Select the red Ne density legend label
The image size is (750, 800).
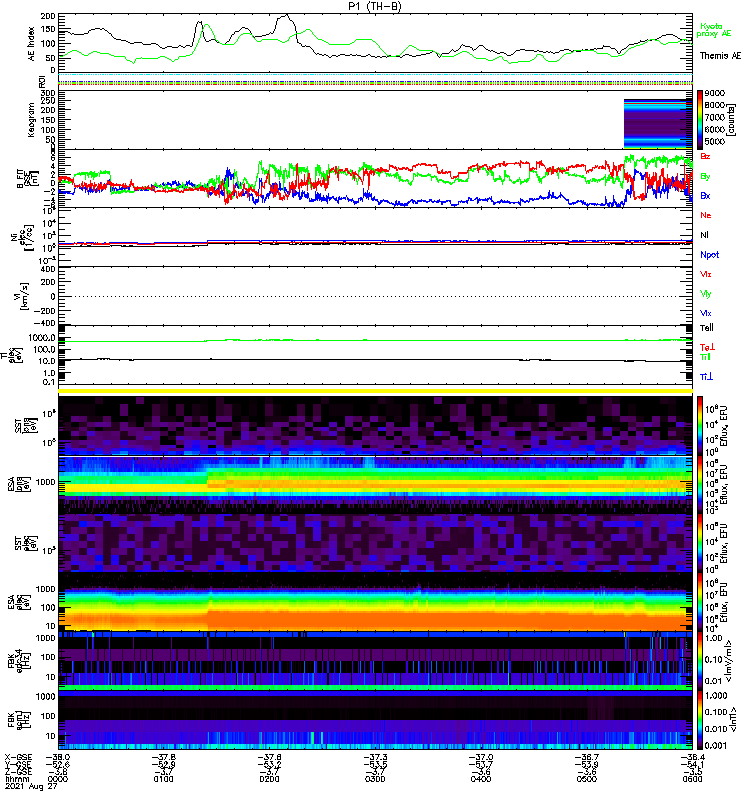[705, 215]
